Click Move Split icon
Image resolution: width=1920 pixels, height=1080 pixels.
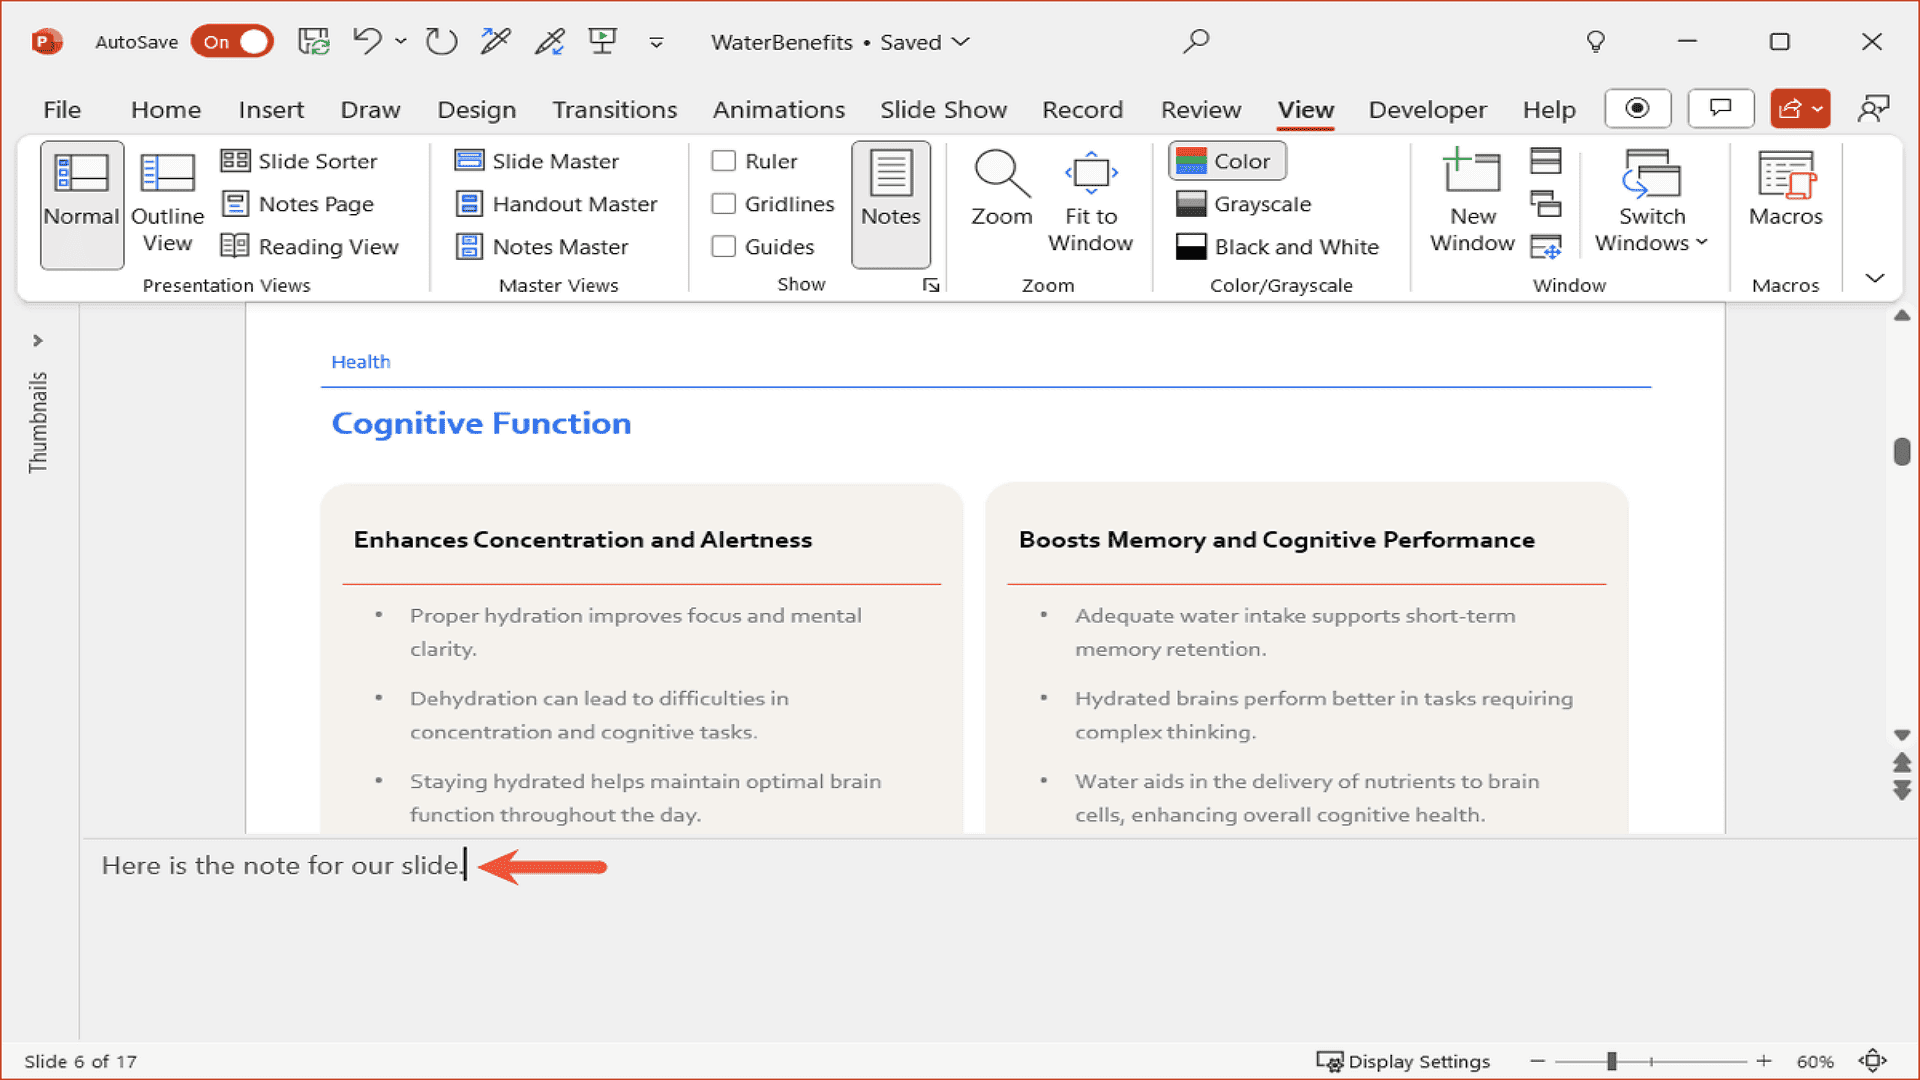tap(1546, 247)
